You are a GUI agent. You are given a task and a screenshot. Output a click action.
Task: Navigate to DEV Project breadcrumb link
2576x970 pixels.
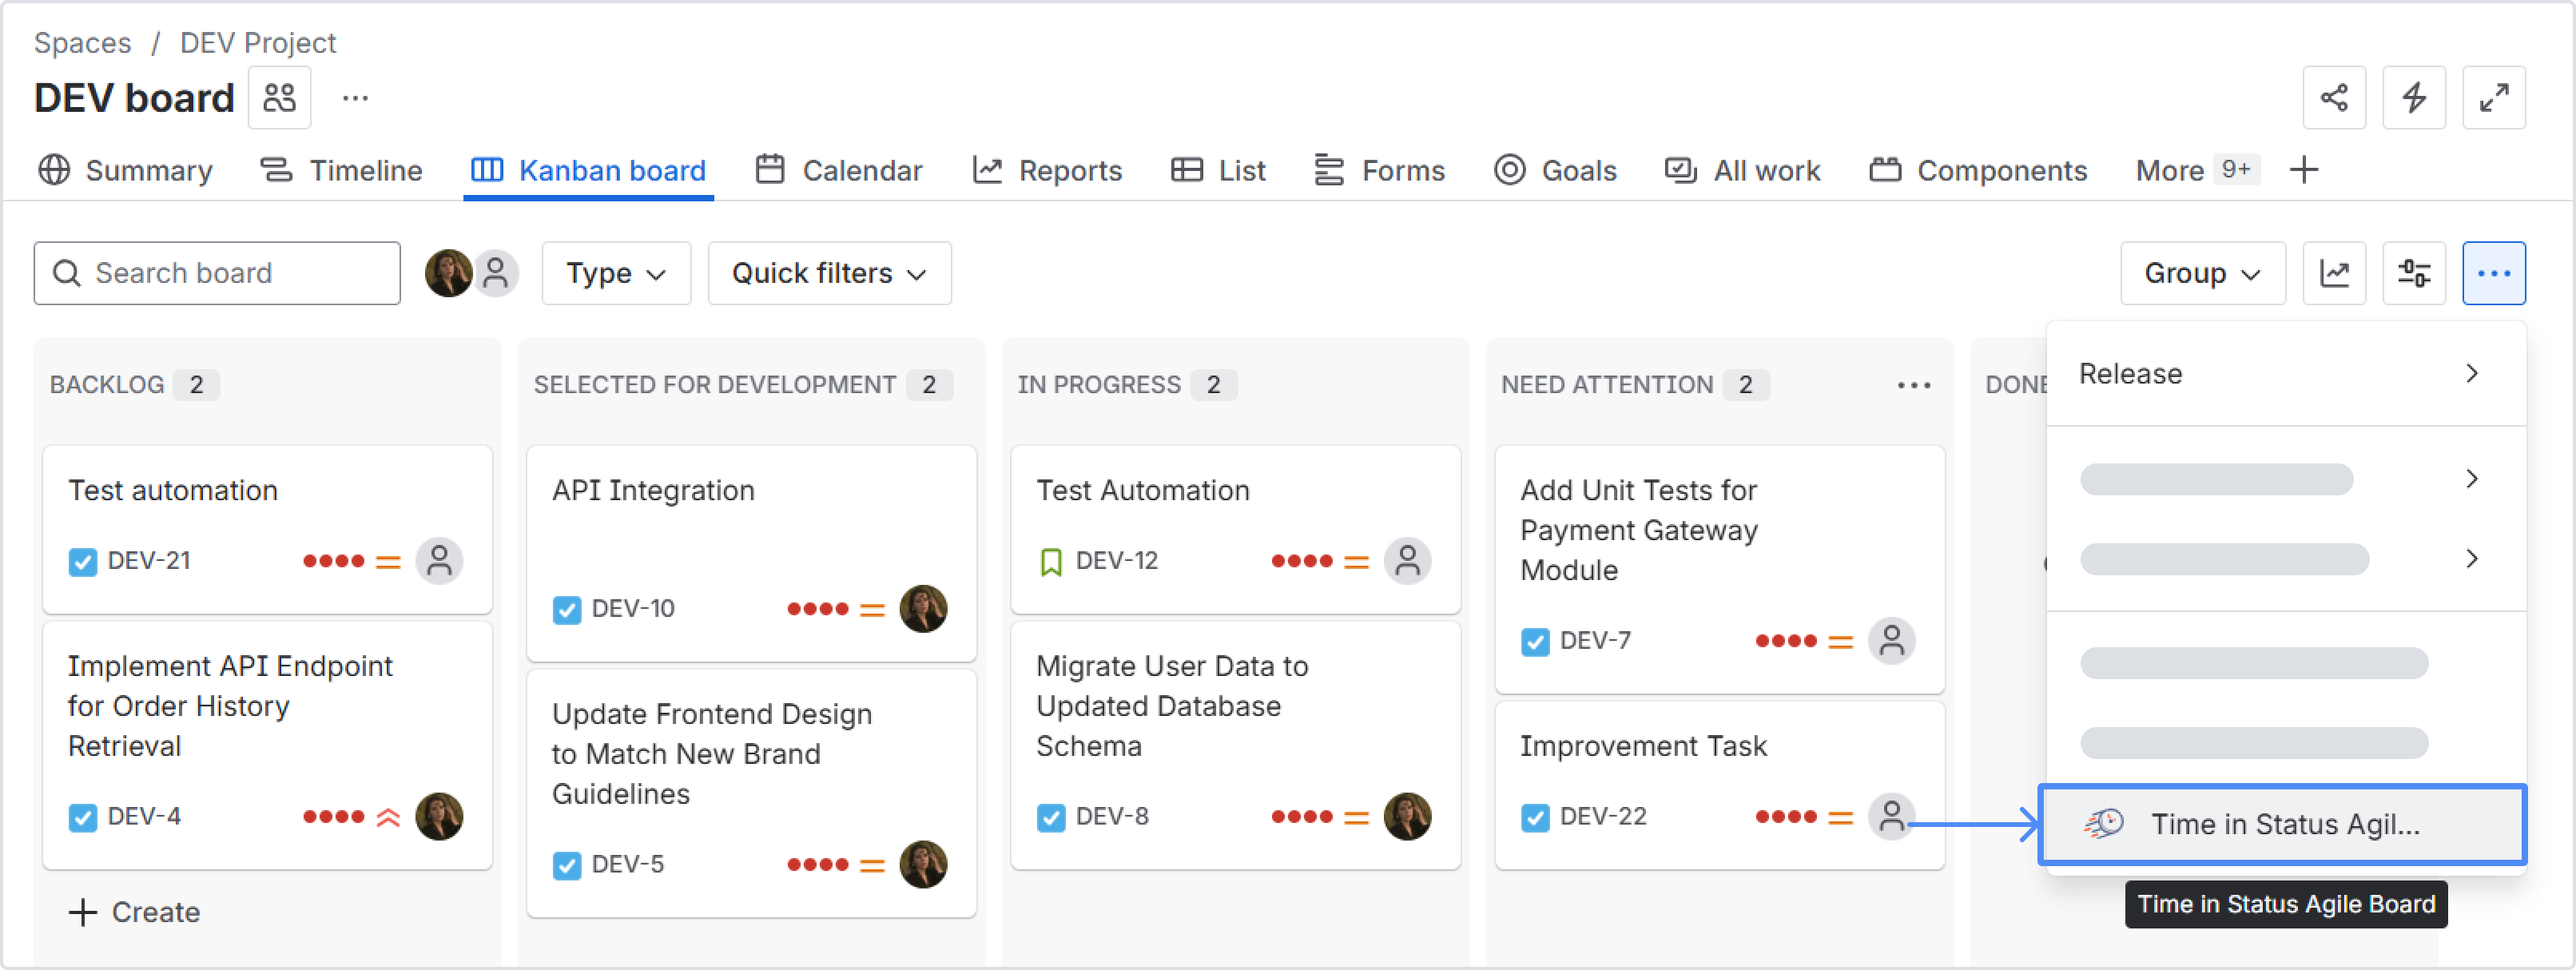[257, 43]
